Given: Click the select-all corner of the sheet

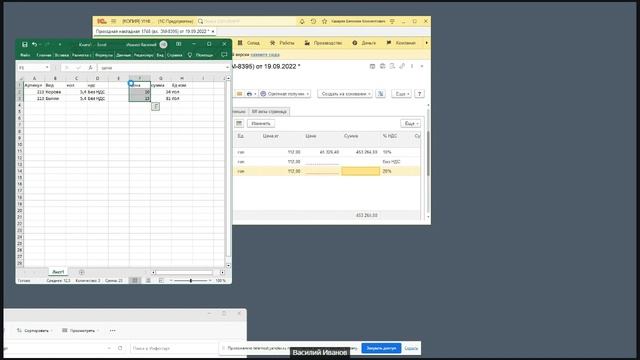Looking at the screenshot, I should 20,78.
